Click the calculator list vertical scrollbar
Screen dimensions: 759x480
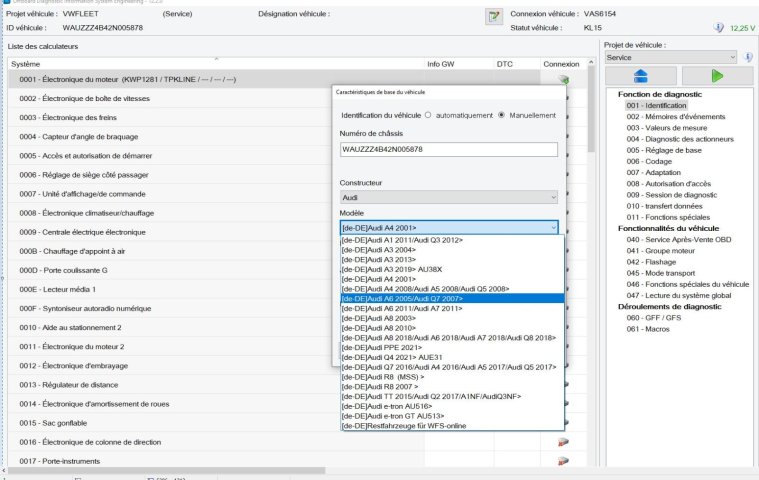click(591, 109)
